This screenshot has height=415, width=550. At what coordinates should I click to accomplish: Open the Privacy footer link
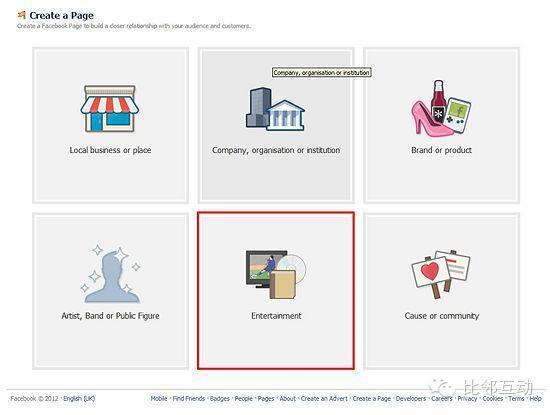point(467,399)
